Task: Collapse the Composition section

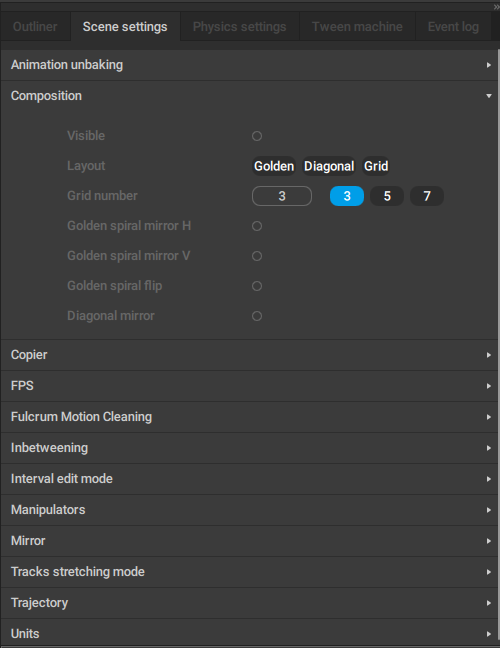Action: point(249,96)
